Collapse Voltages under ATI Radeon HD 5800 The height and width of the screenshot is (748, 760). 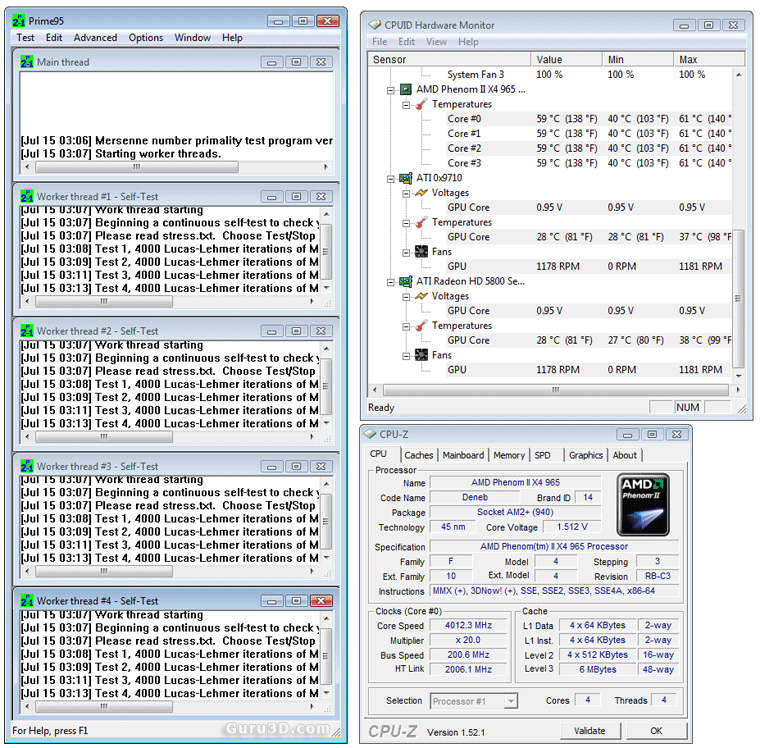(406, 297)
